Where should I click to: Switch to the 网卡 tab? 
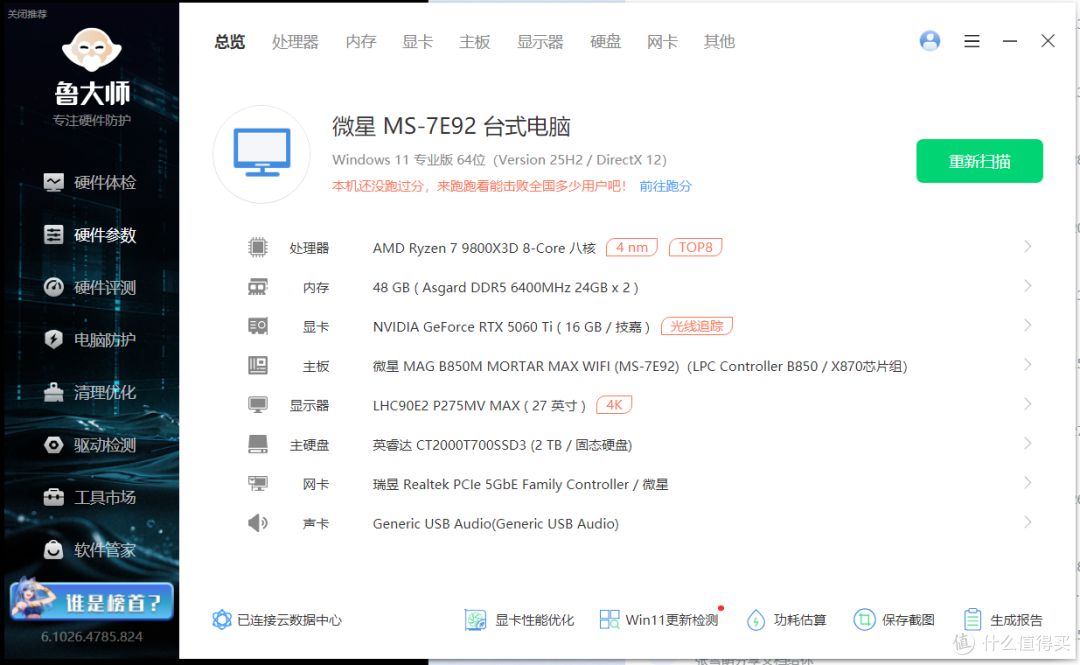(x=662, y=42)
